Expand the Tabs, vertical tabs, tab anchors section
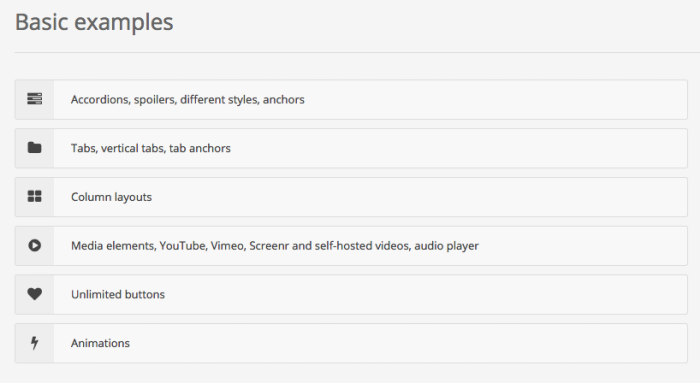Viewport: 700px width, 383px height. (x=351, y=148)
